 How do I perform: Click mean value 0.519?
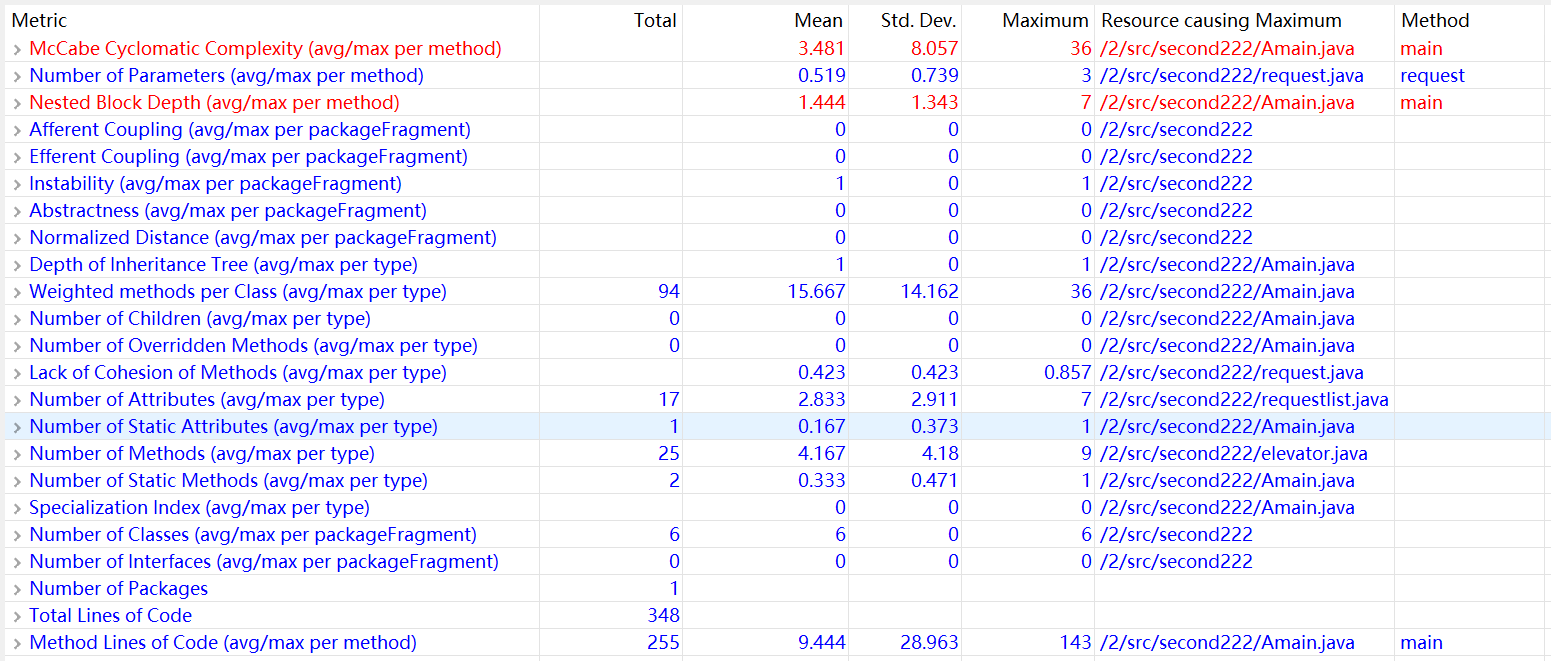click(x=822, y=75)
